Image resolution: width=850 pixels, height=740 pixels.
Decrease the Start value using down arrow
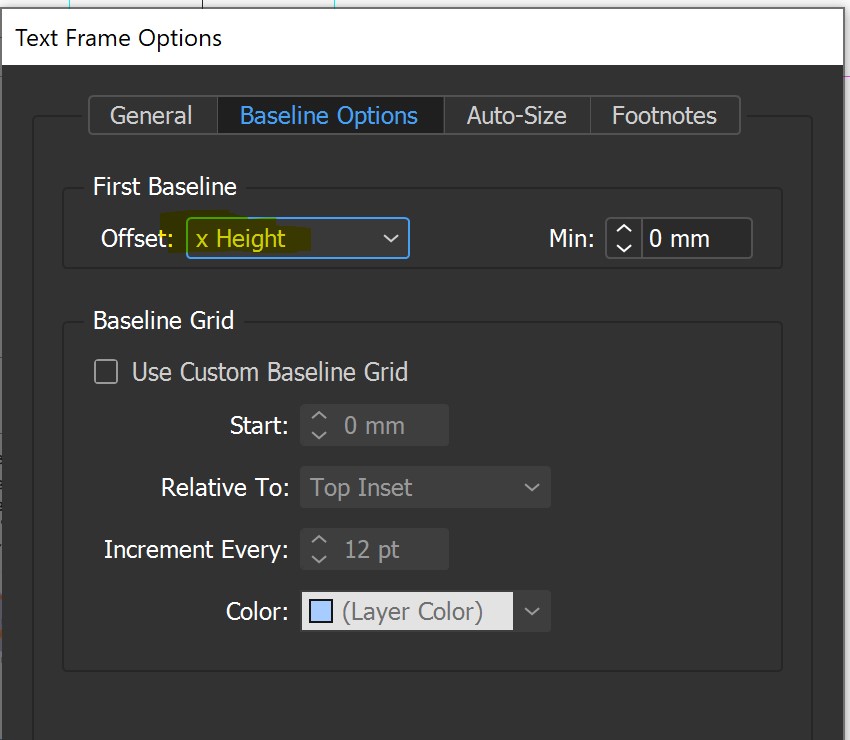[319, 435]
